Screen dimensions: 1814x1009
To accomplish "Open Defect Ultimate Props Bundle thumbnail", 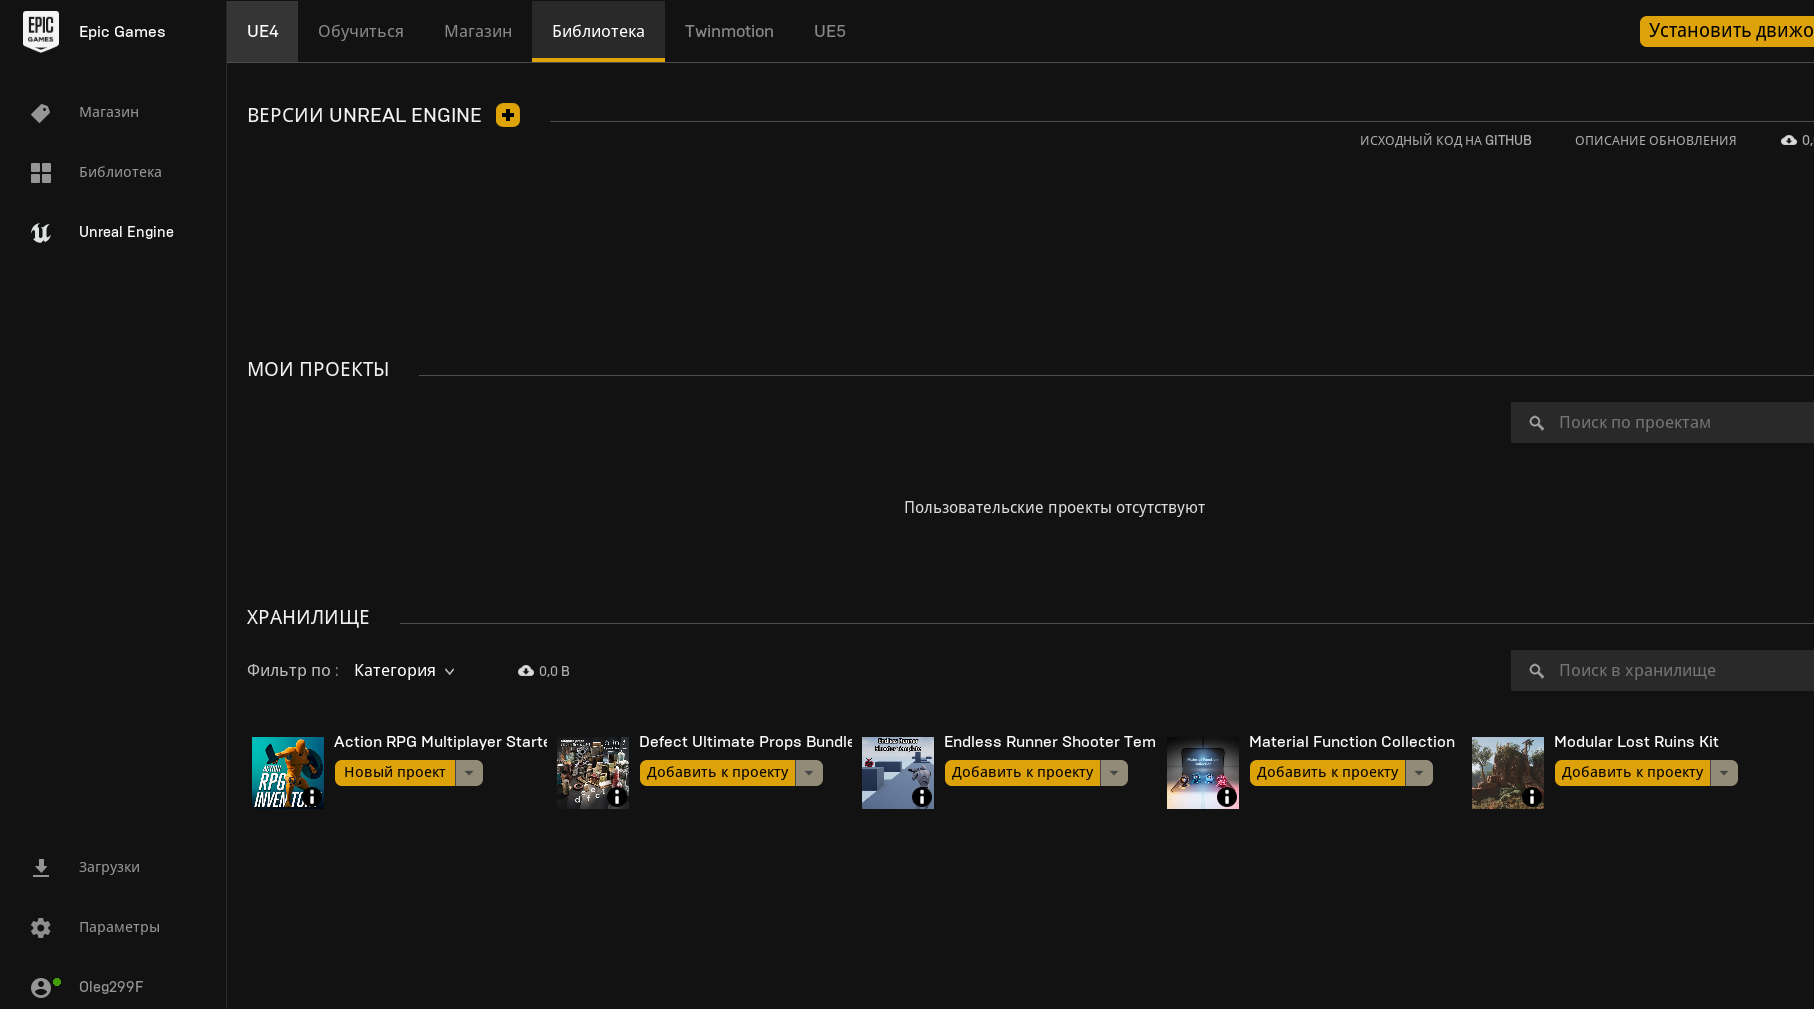I will [593, 773].
